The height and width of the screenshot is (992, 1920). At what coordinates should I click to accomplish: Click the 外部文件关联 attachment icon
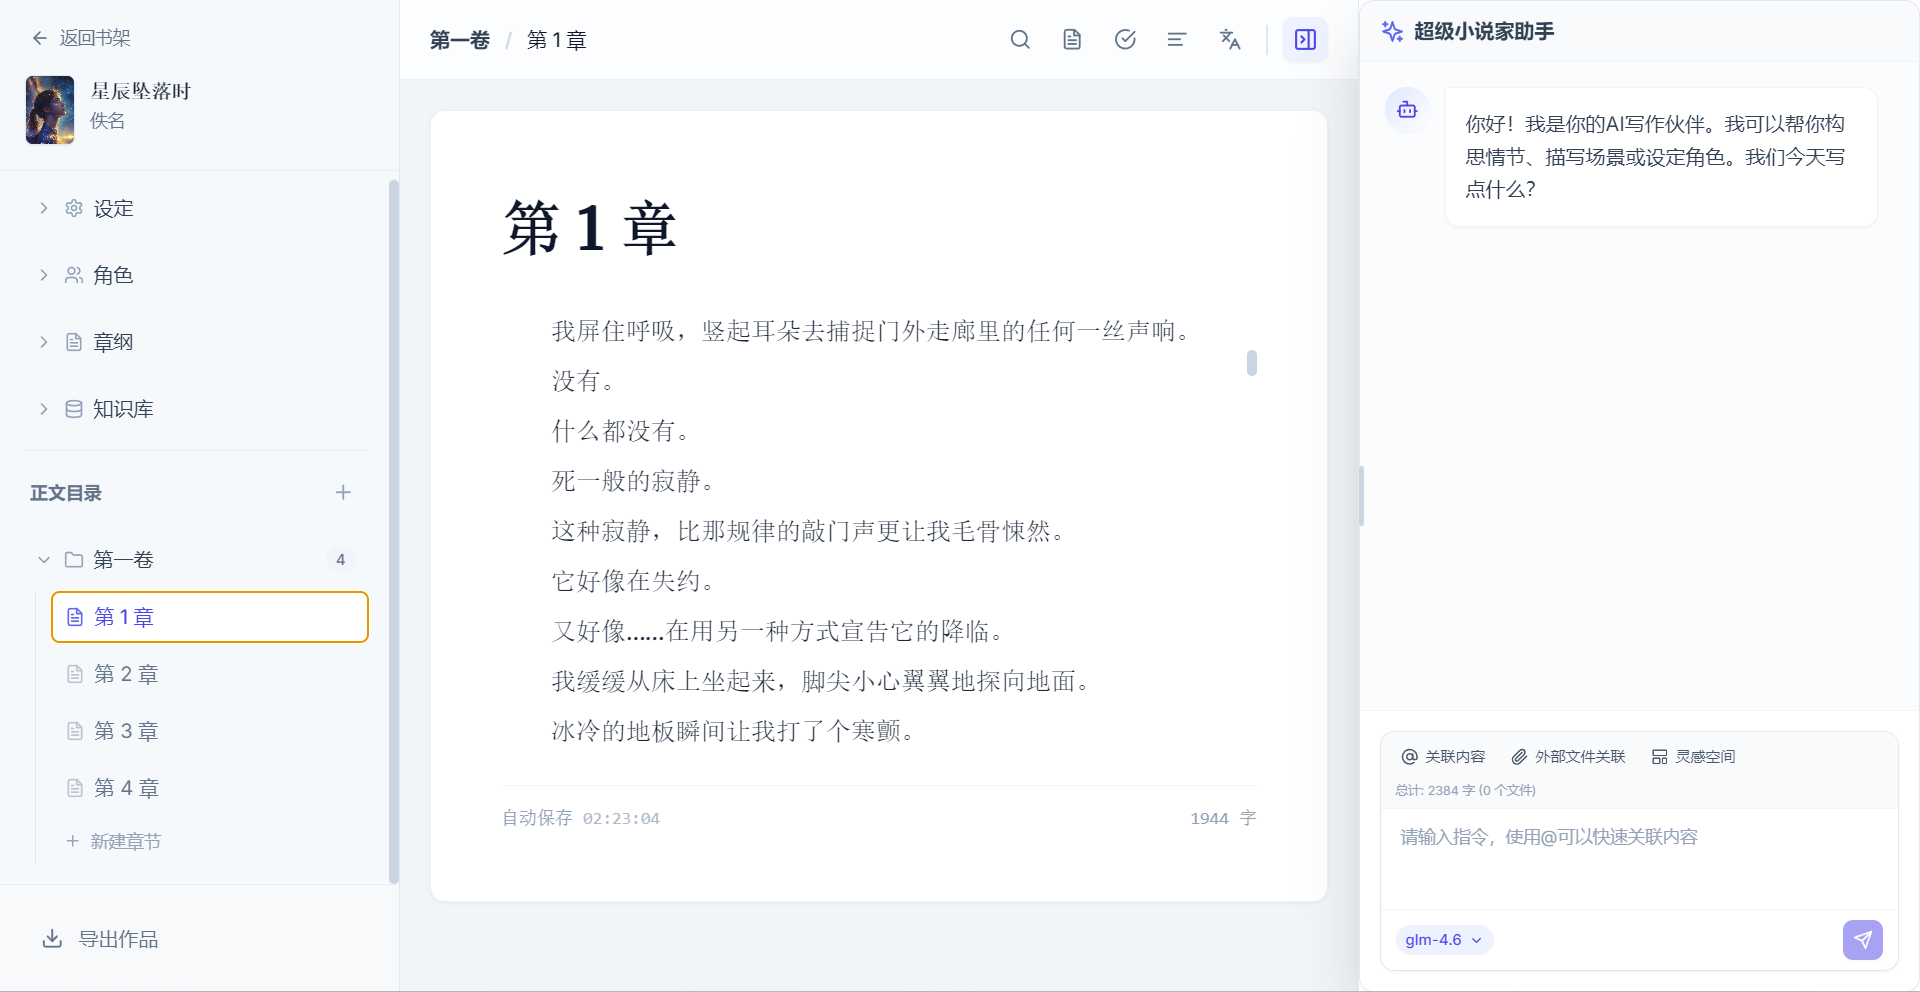[1519, 757]
